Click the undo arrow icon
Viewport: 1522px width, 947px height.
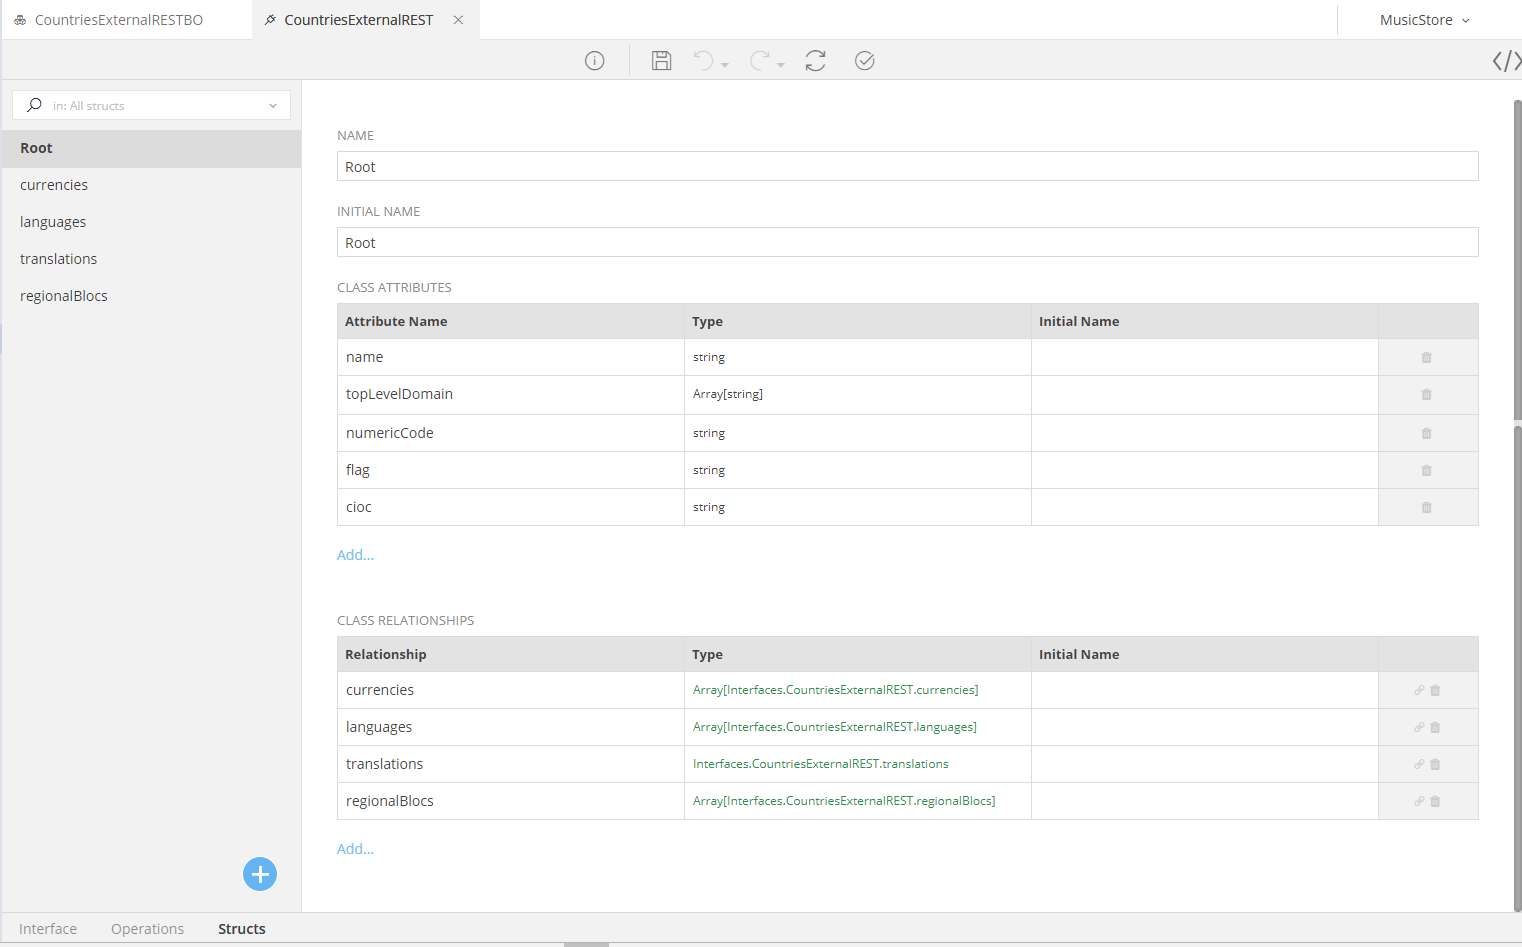tap(704, 61)
